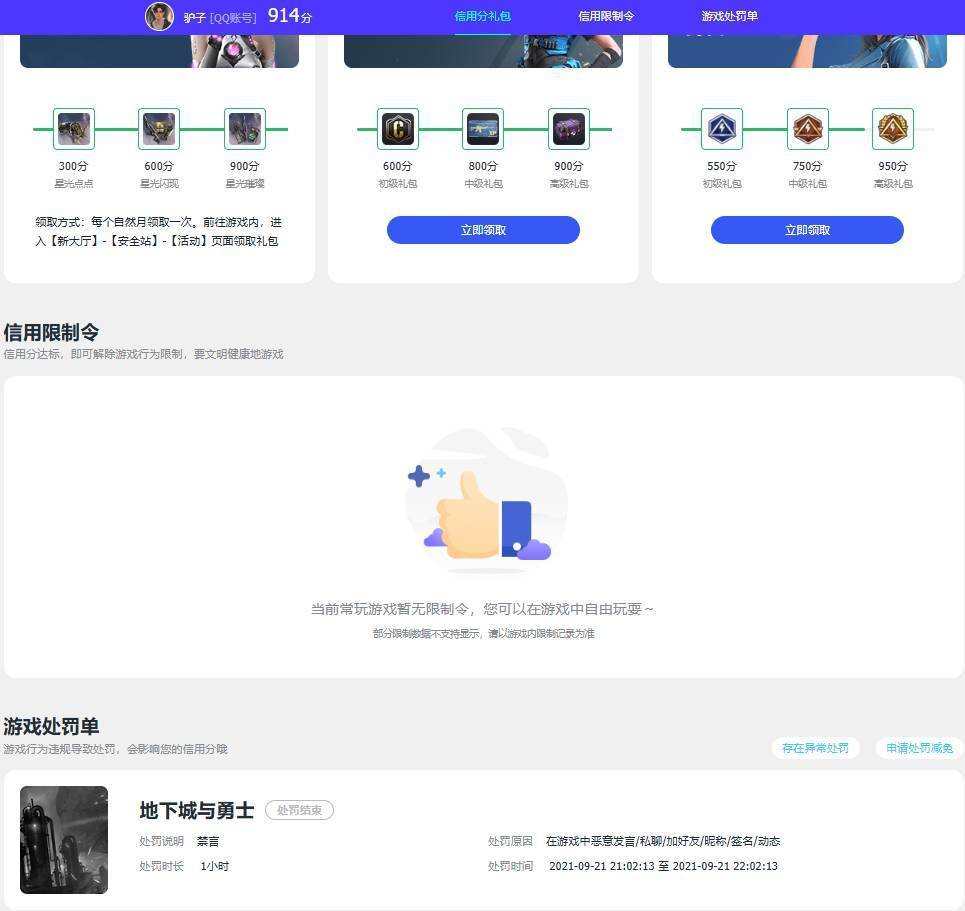The width and height of the screenshot is (965, 911).
Task: Click the 914分 credit score
Action: (290, 16)
